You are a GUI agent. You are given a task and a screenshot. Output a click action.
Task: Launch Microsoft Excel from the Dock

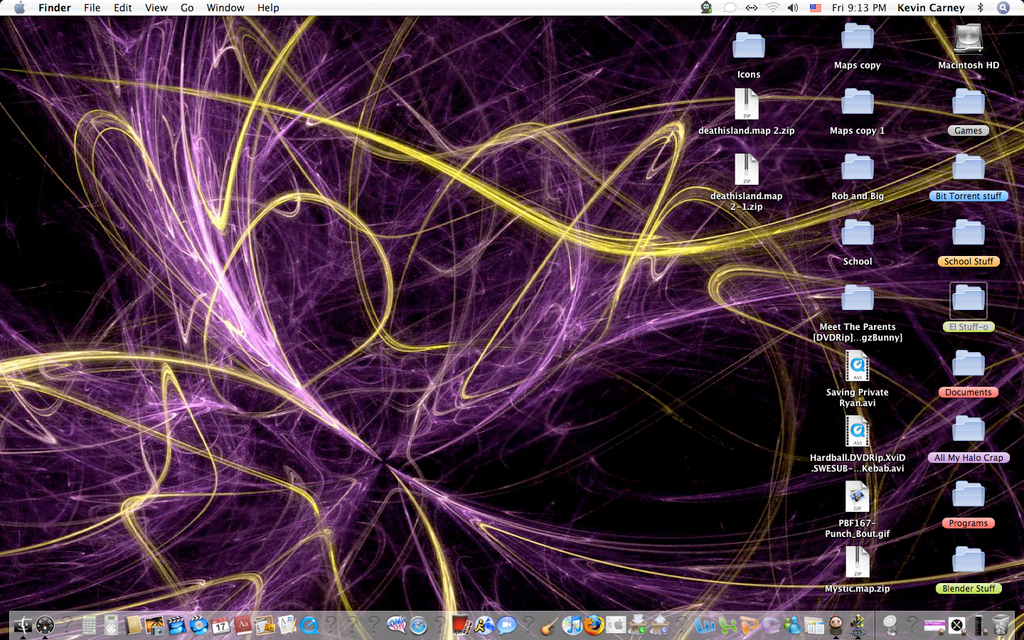[x=727, y=625]
